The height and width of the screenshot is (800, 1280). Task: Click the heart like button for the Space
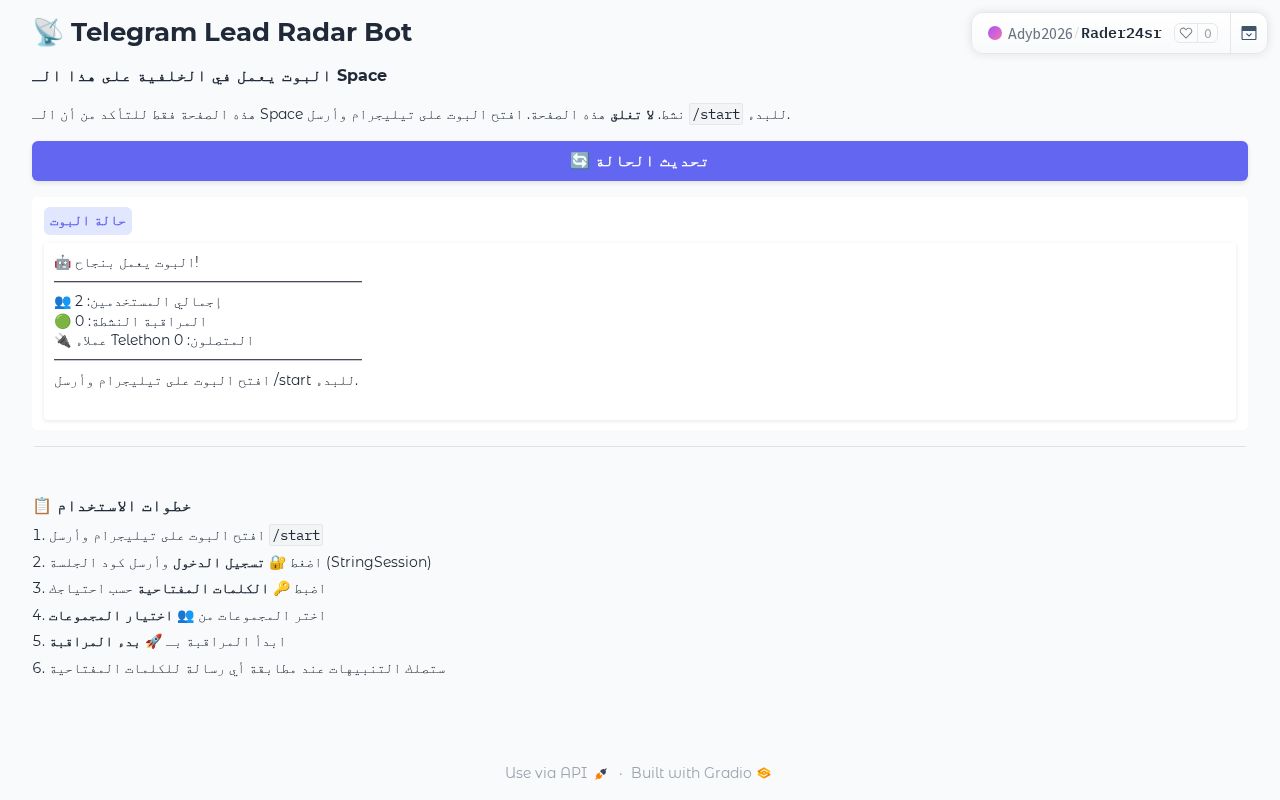point(1186,33)
